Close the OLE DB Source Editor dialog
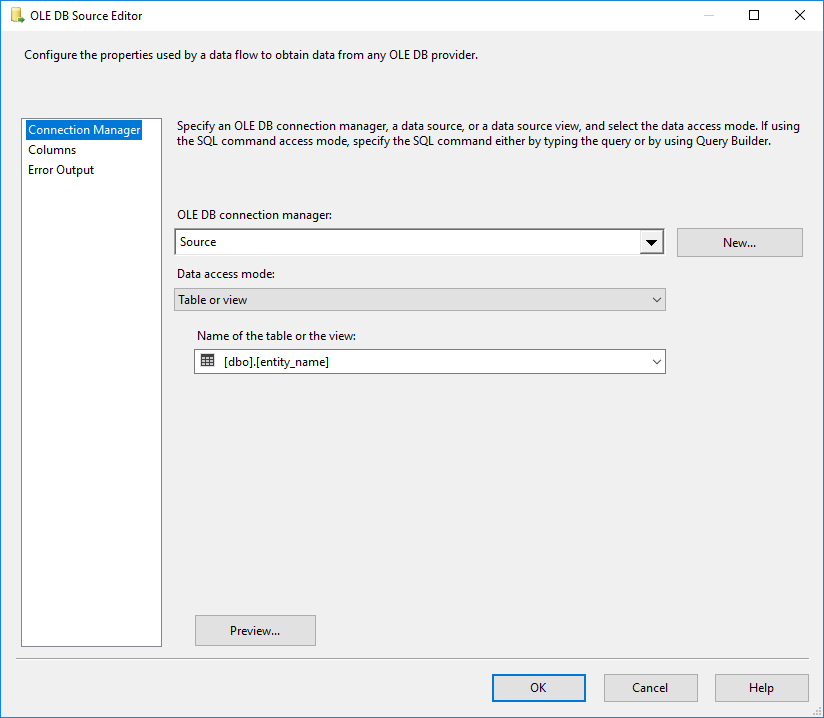 (x=800, y=15)
